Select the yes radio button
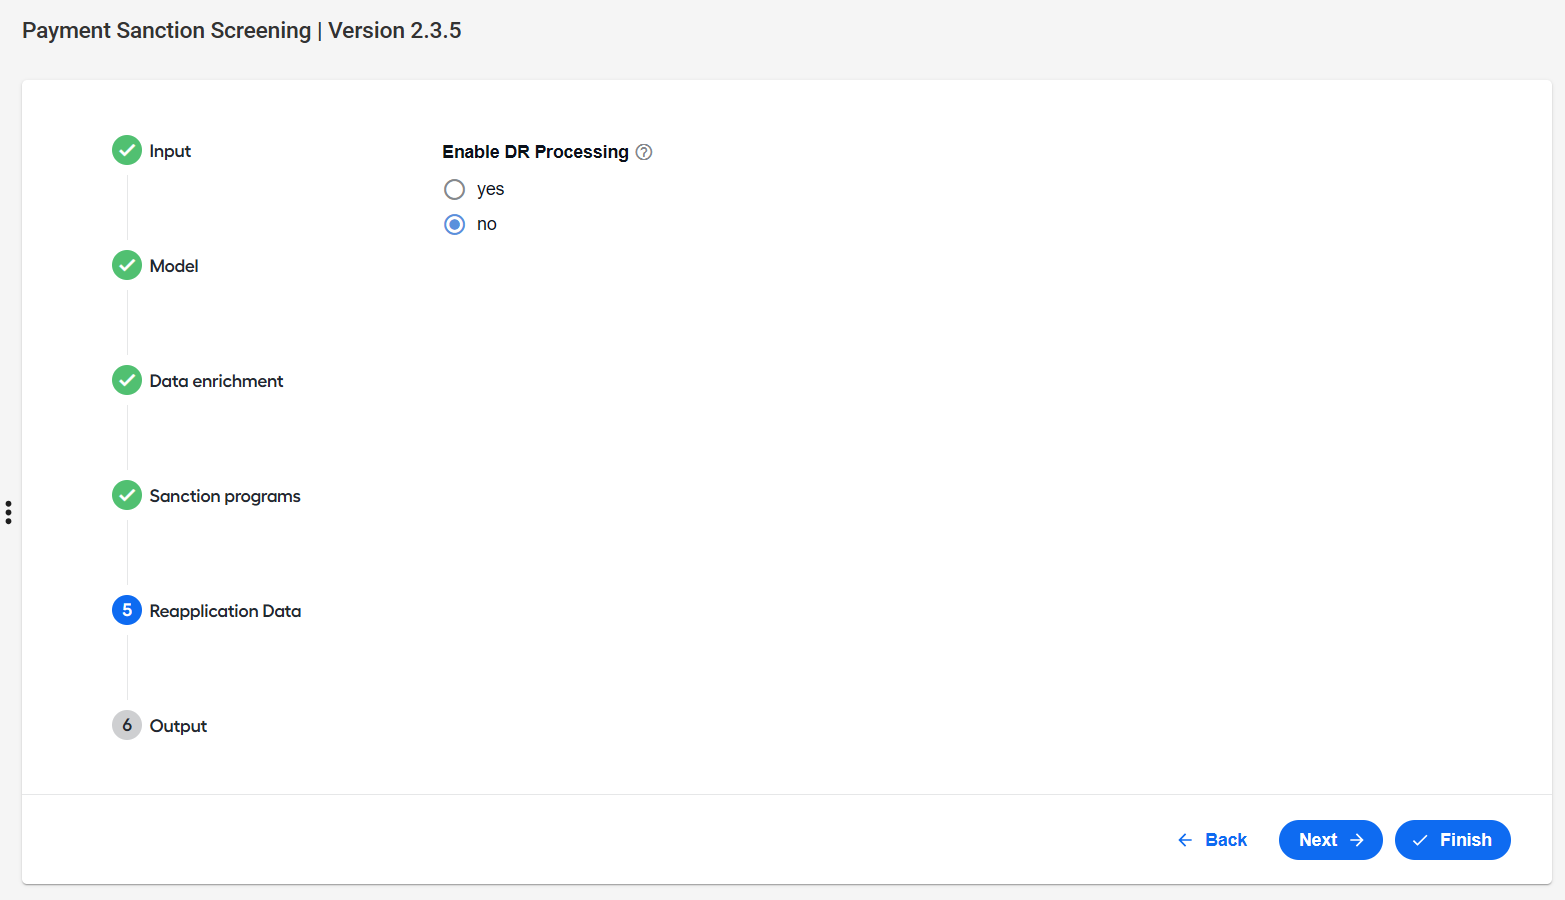Screen dimensions: 1565x900 pos(454,189)
